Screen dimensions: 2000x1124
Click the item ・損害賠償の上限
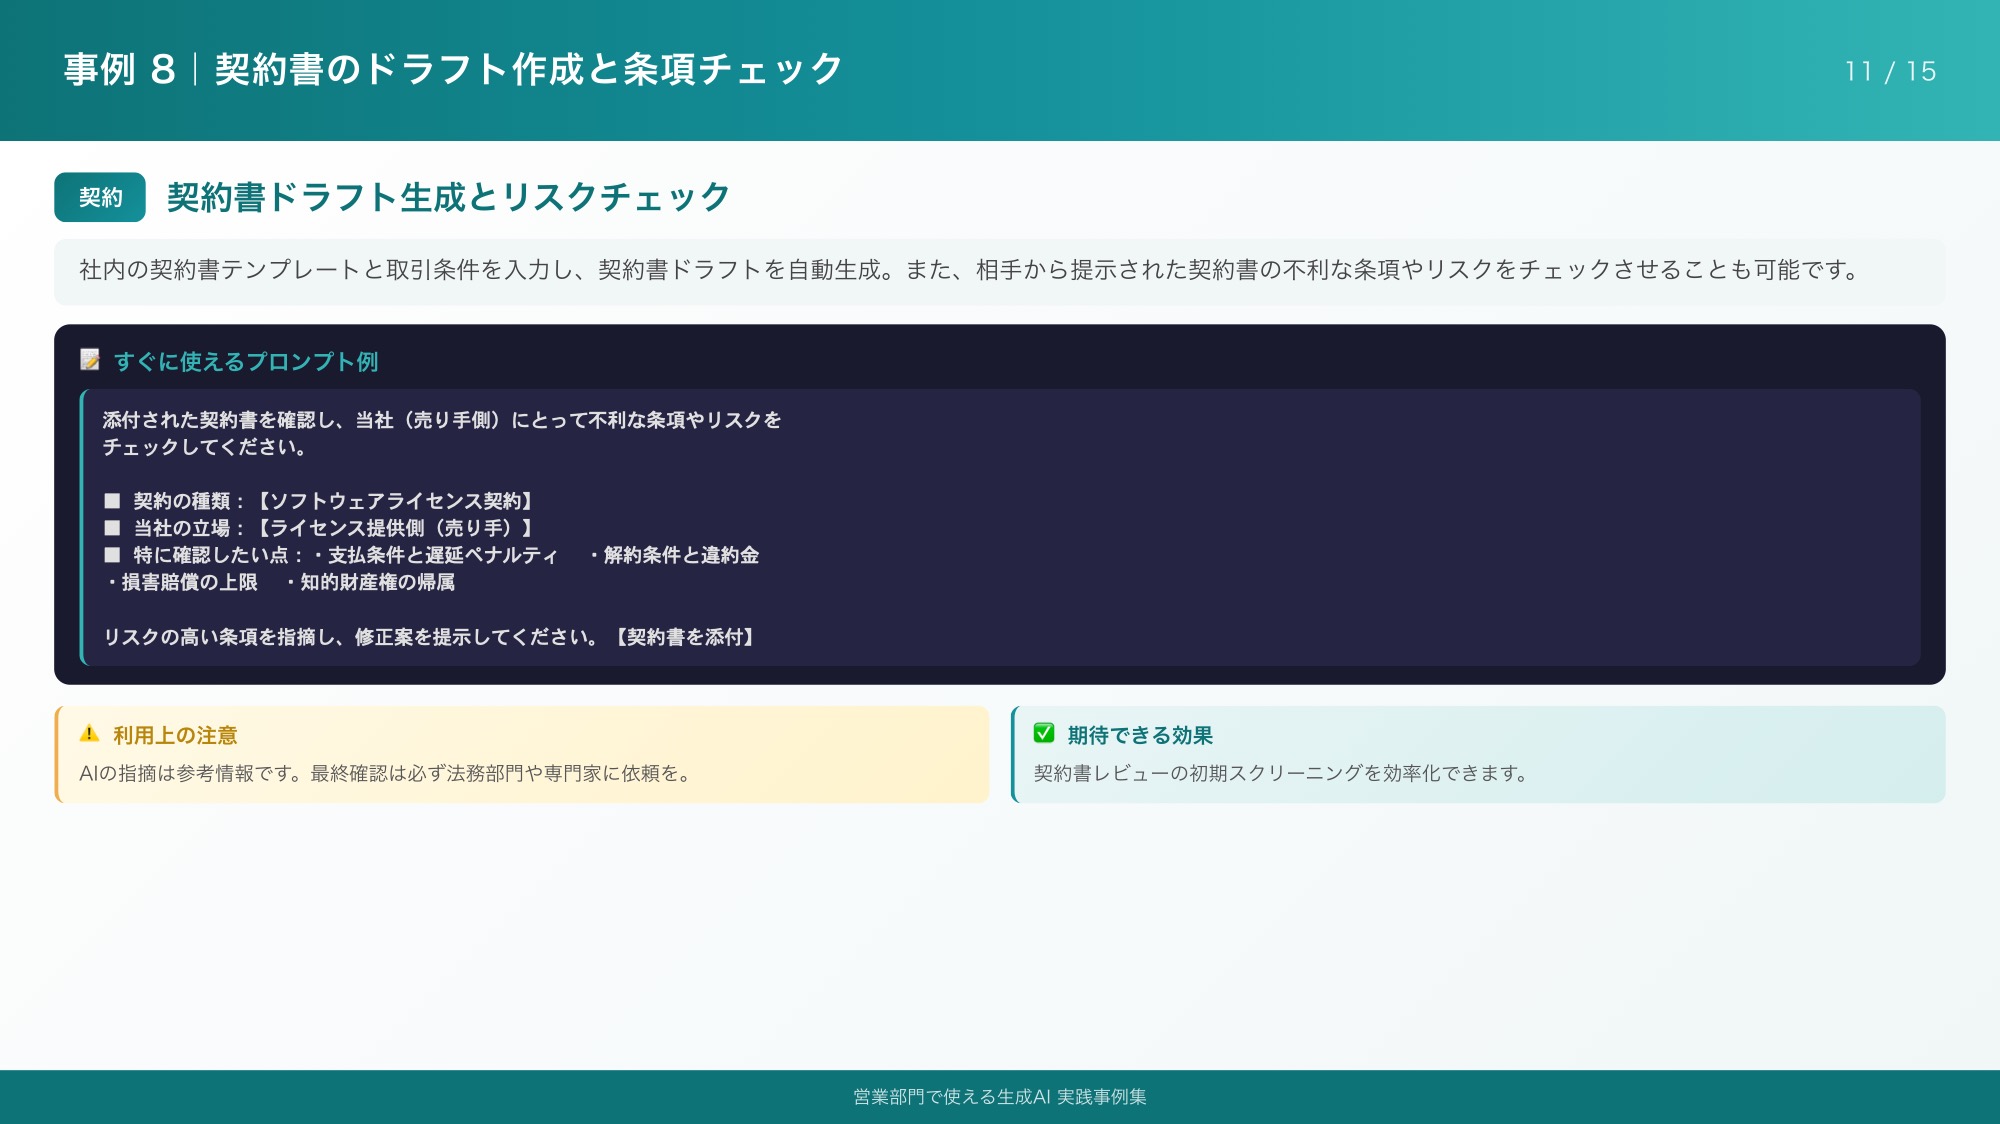180,582
